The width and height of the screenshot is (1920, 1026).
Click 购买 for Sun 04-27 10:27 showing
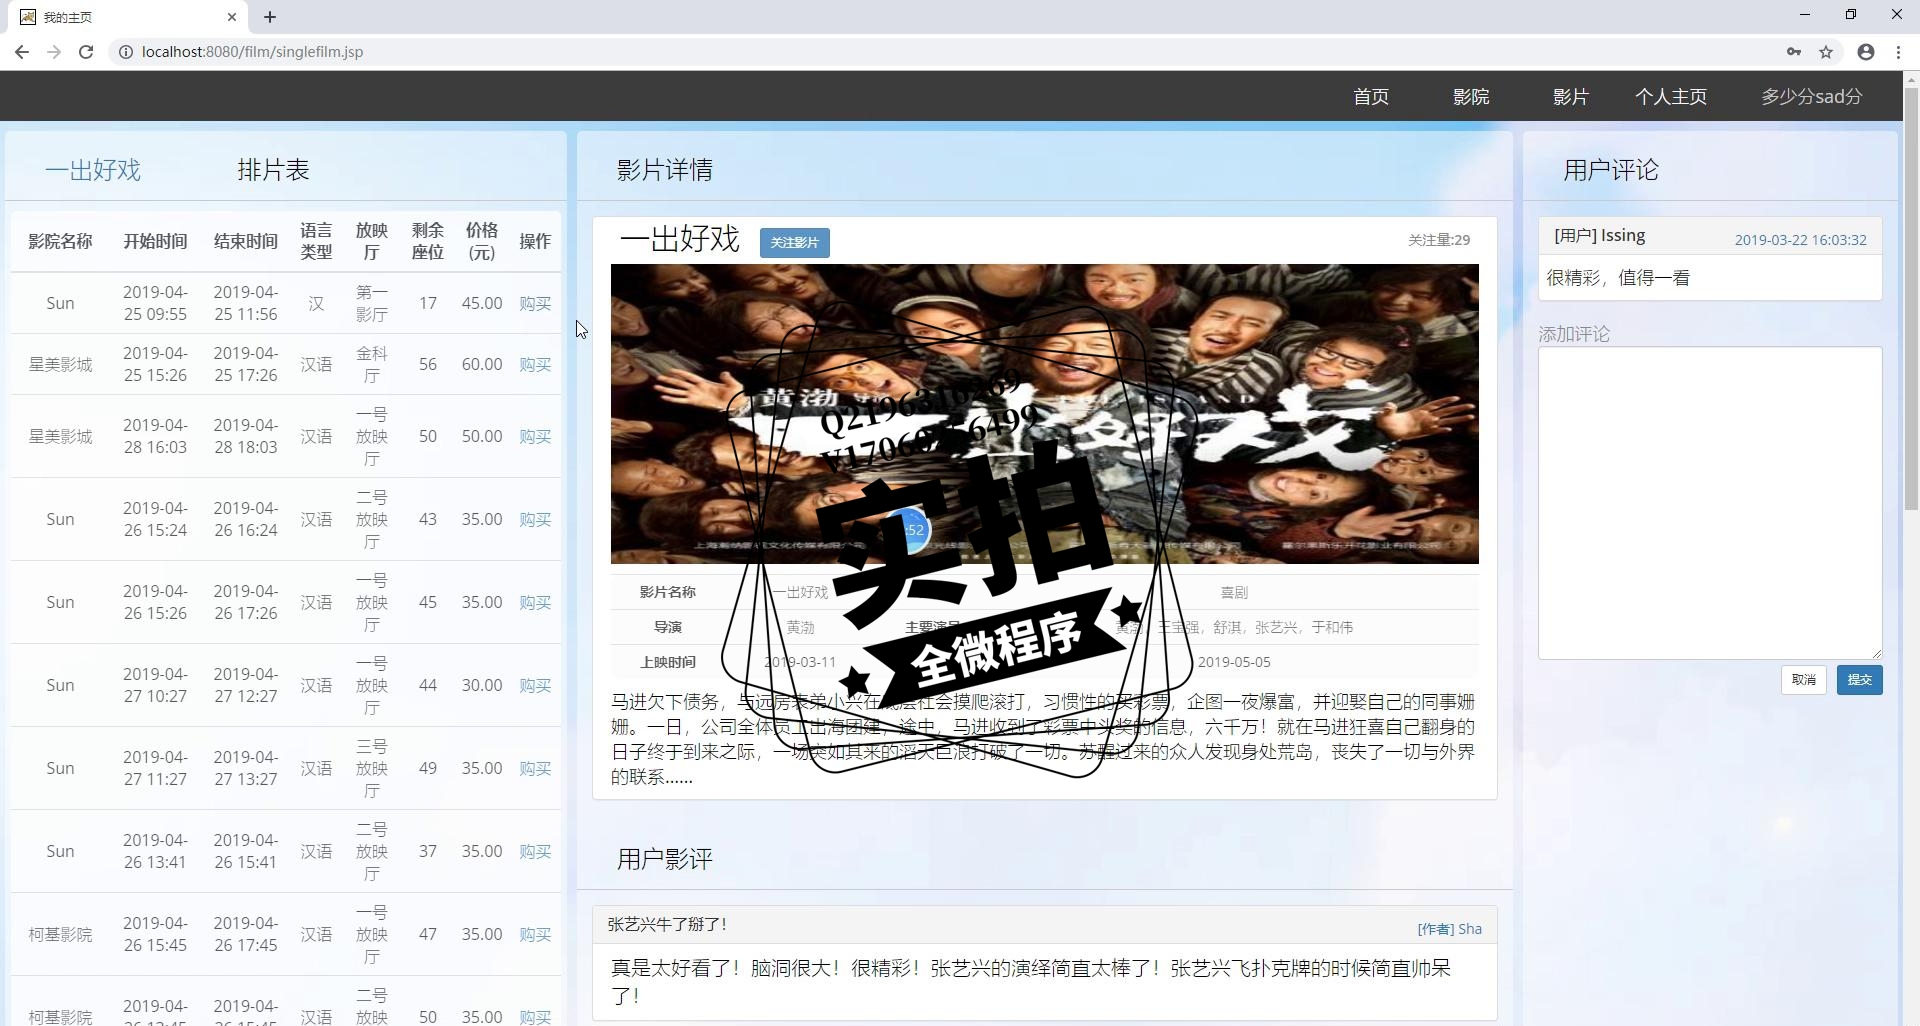point(535,685)
